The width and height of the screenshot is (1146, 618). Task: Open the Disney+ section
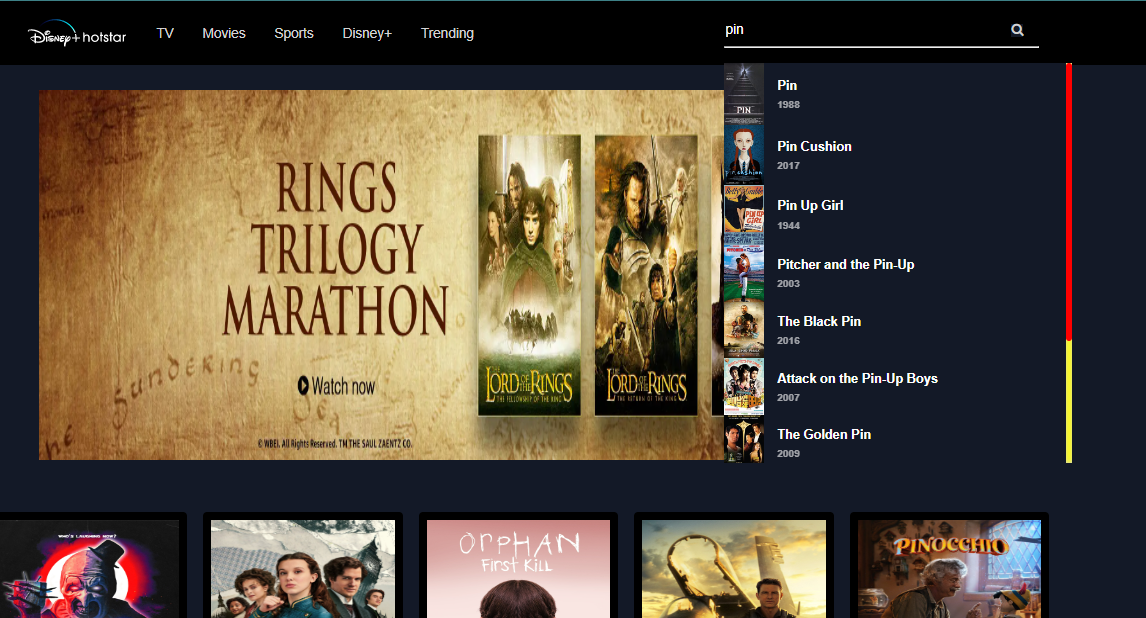point(367,34)
